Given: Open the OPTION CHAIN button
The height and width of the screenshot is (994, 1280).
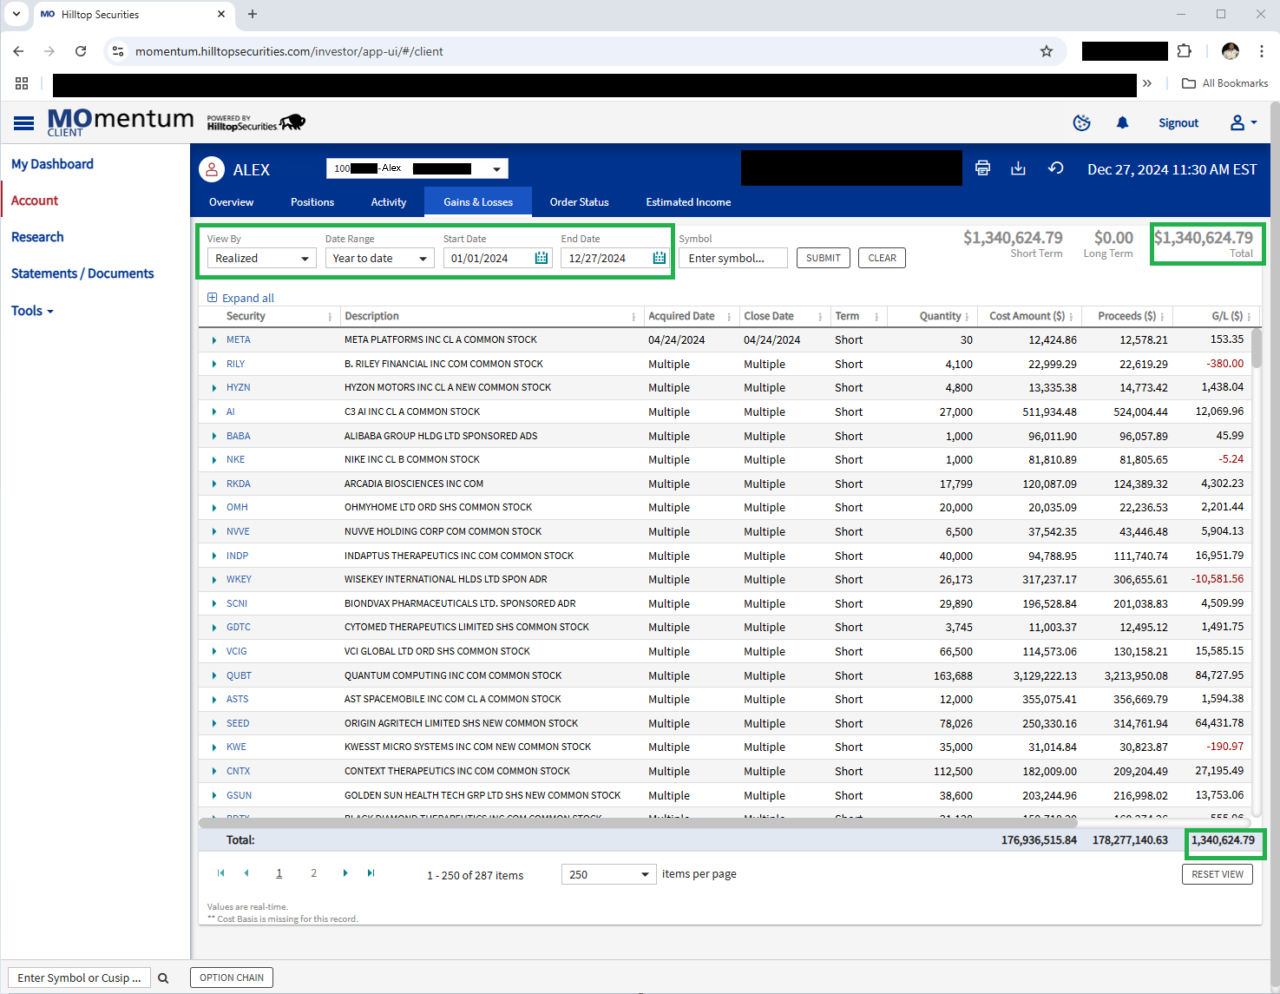Looking at the screenshot, I should 232,978.
